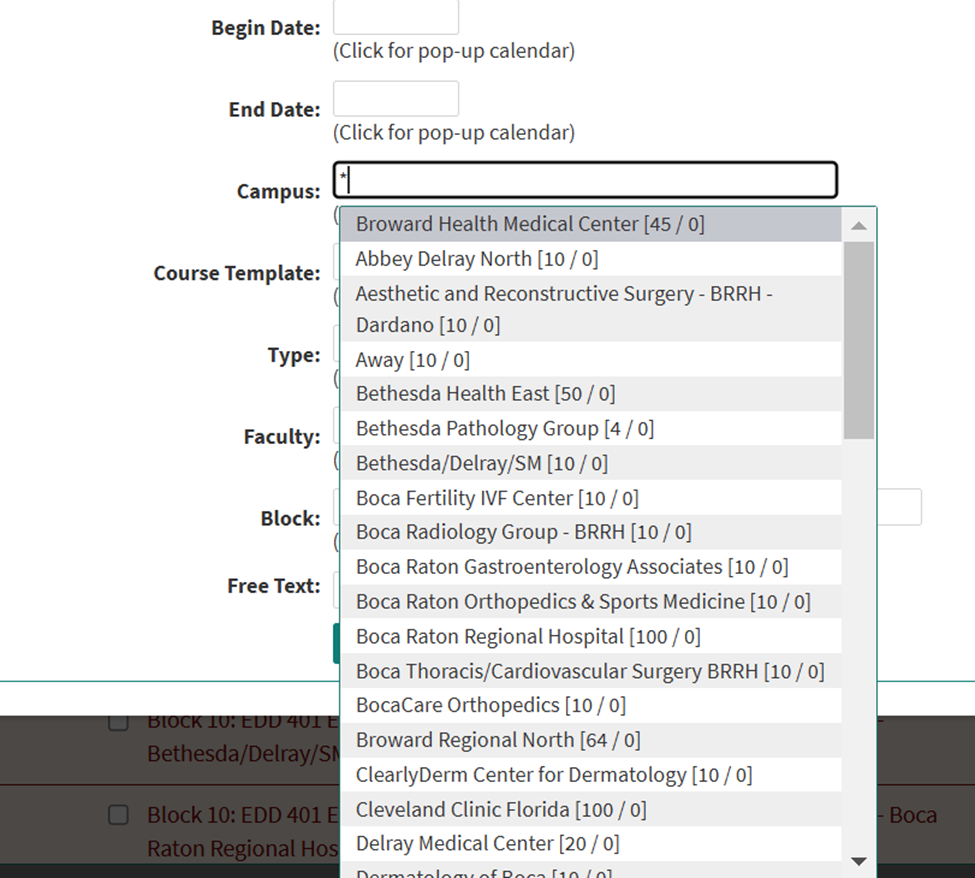Image resolution: width=975 pixels, height=878 pixels.
Task: Focus the Campus search input
Action: (585, 180)
